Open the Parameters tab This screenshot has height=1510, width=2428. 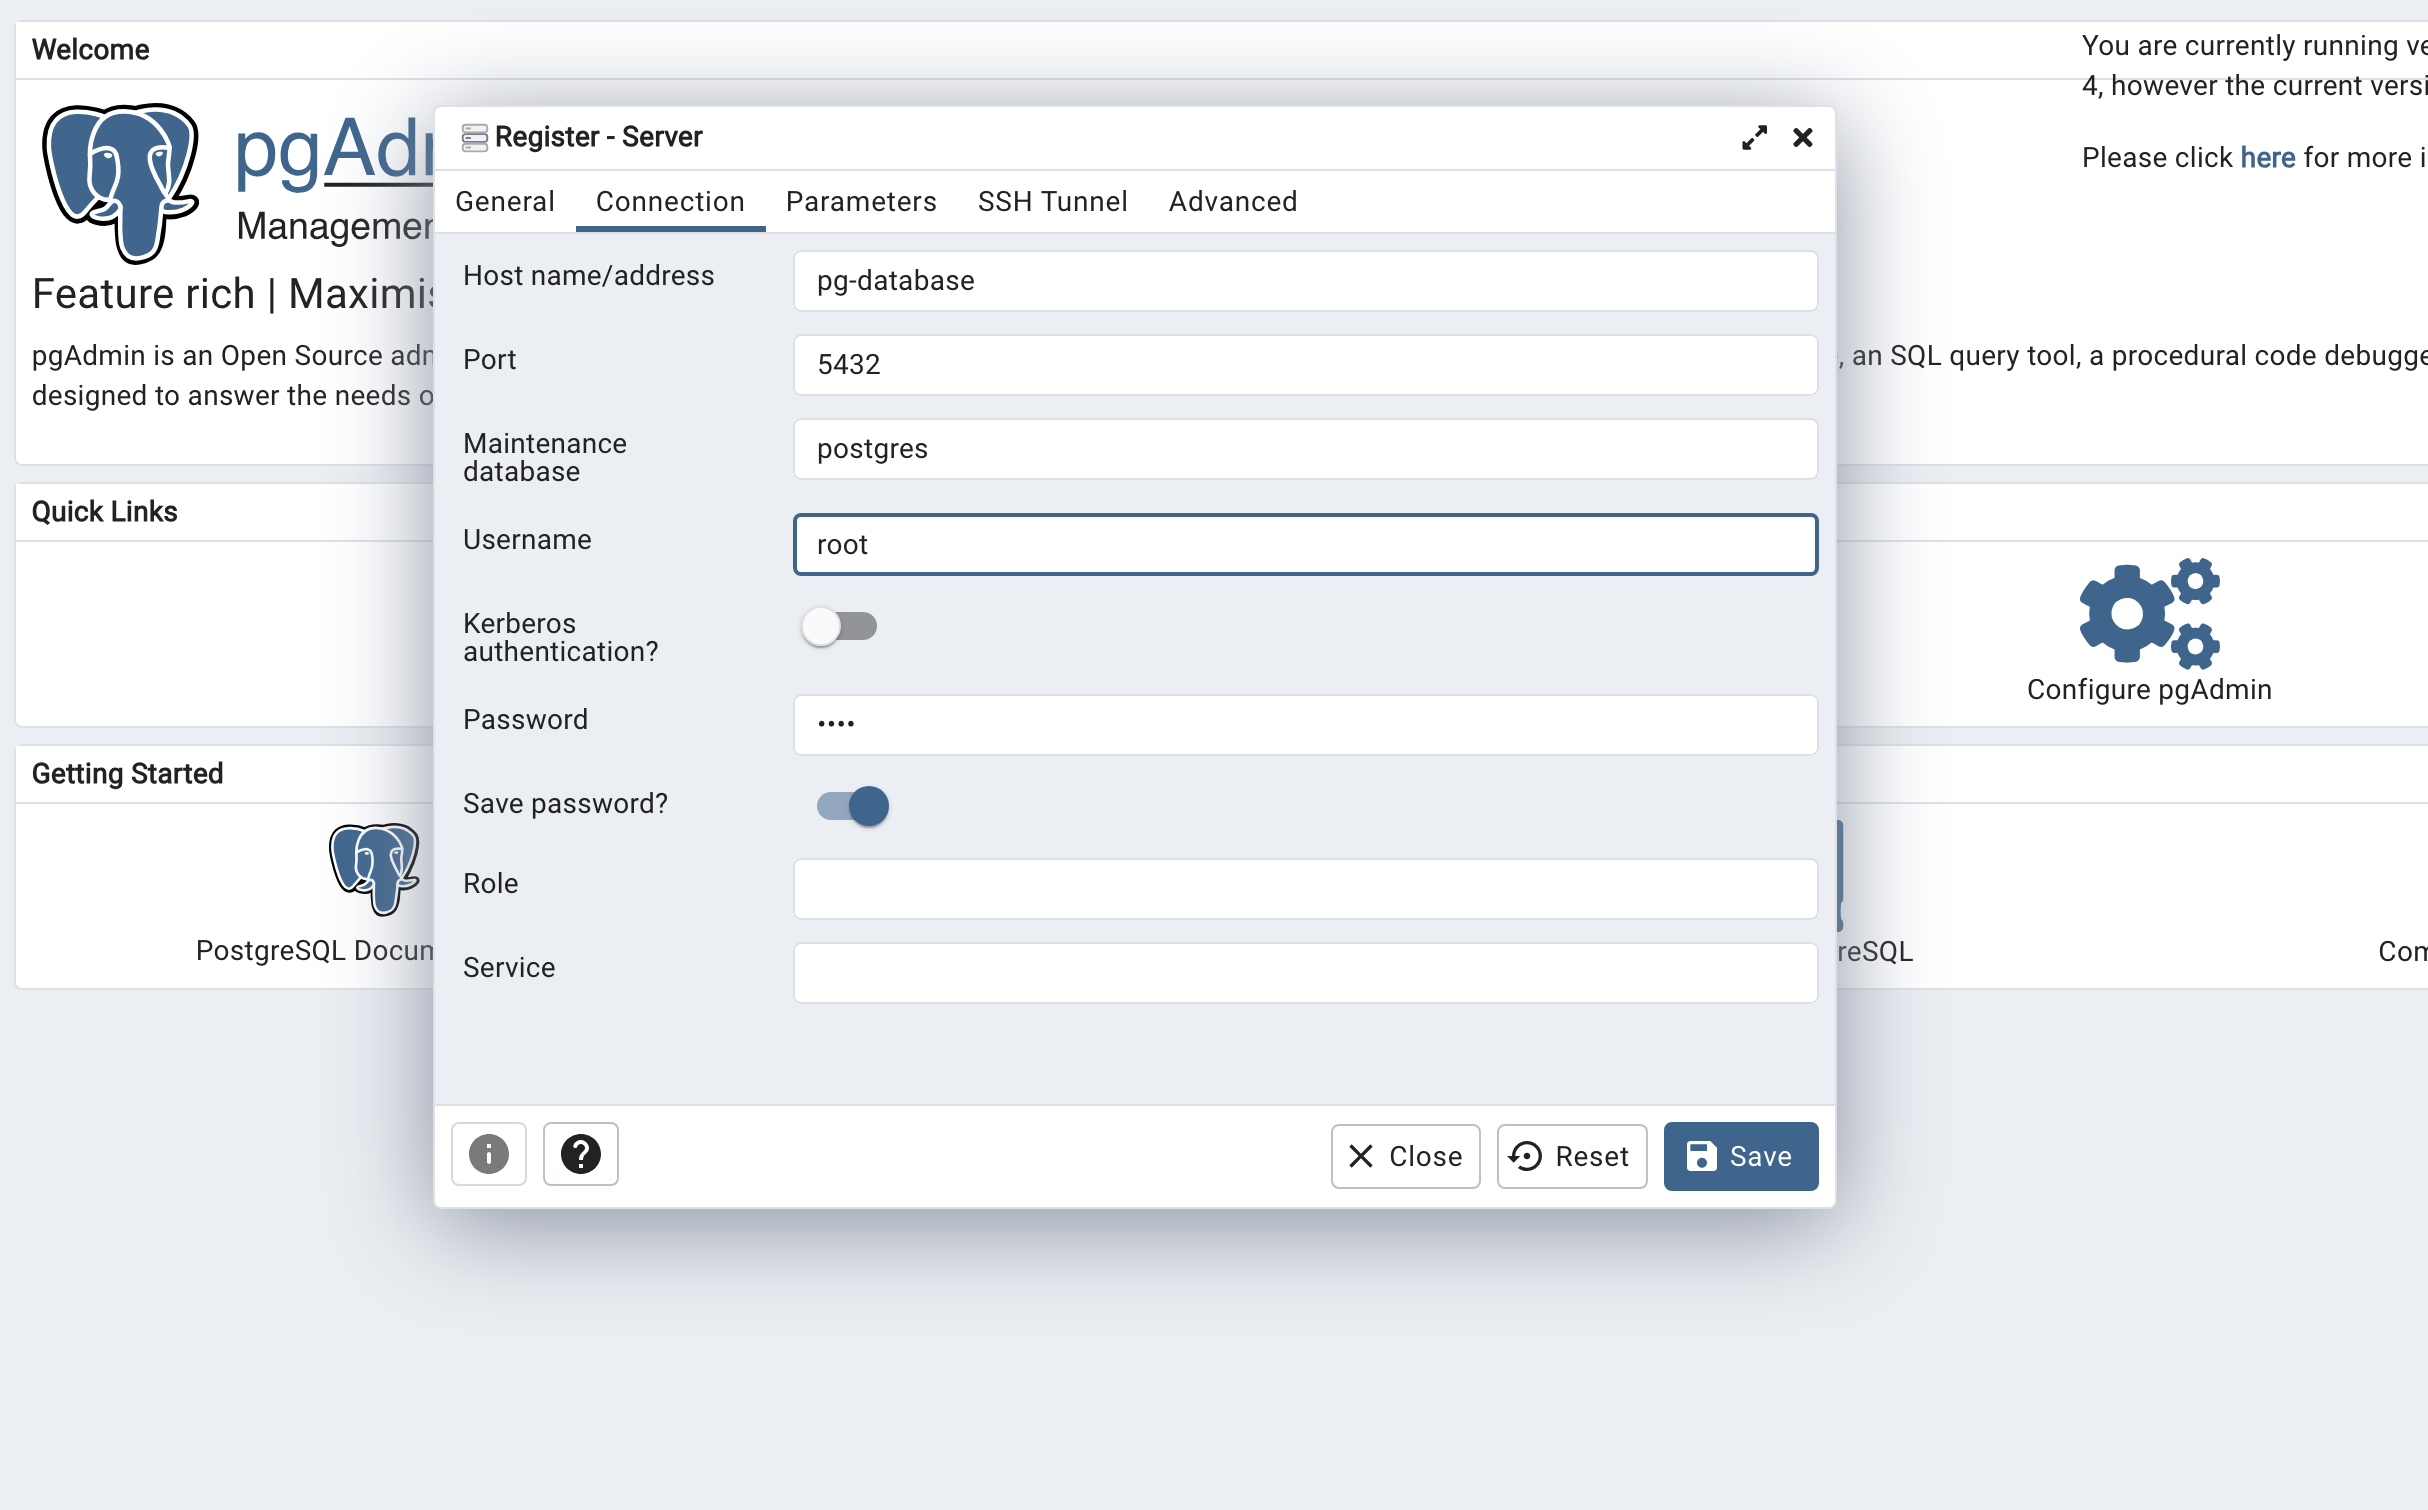pyautogui.click(x=861, y=201)
